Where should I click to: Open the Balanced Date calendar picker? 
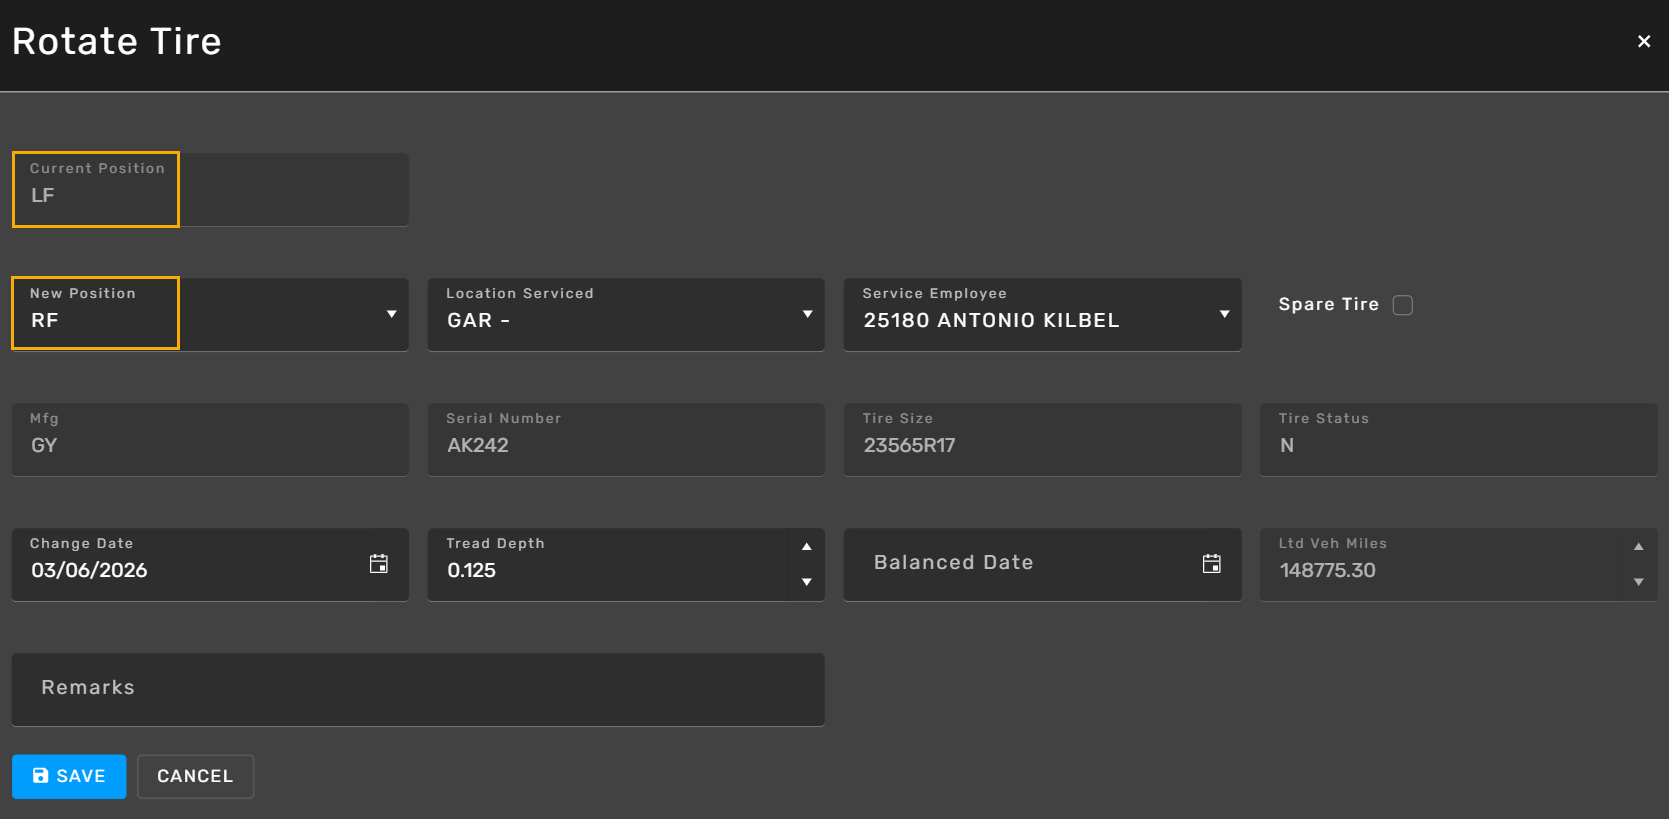[1211, 564]
